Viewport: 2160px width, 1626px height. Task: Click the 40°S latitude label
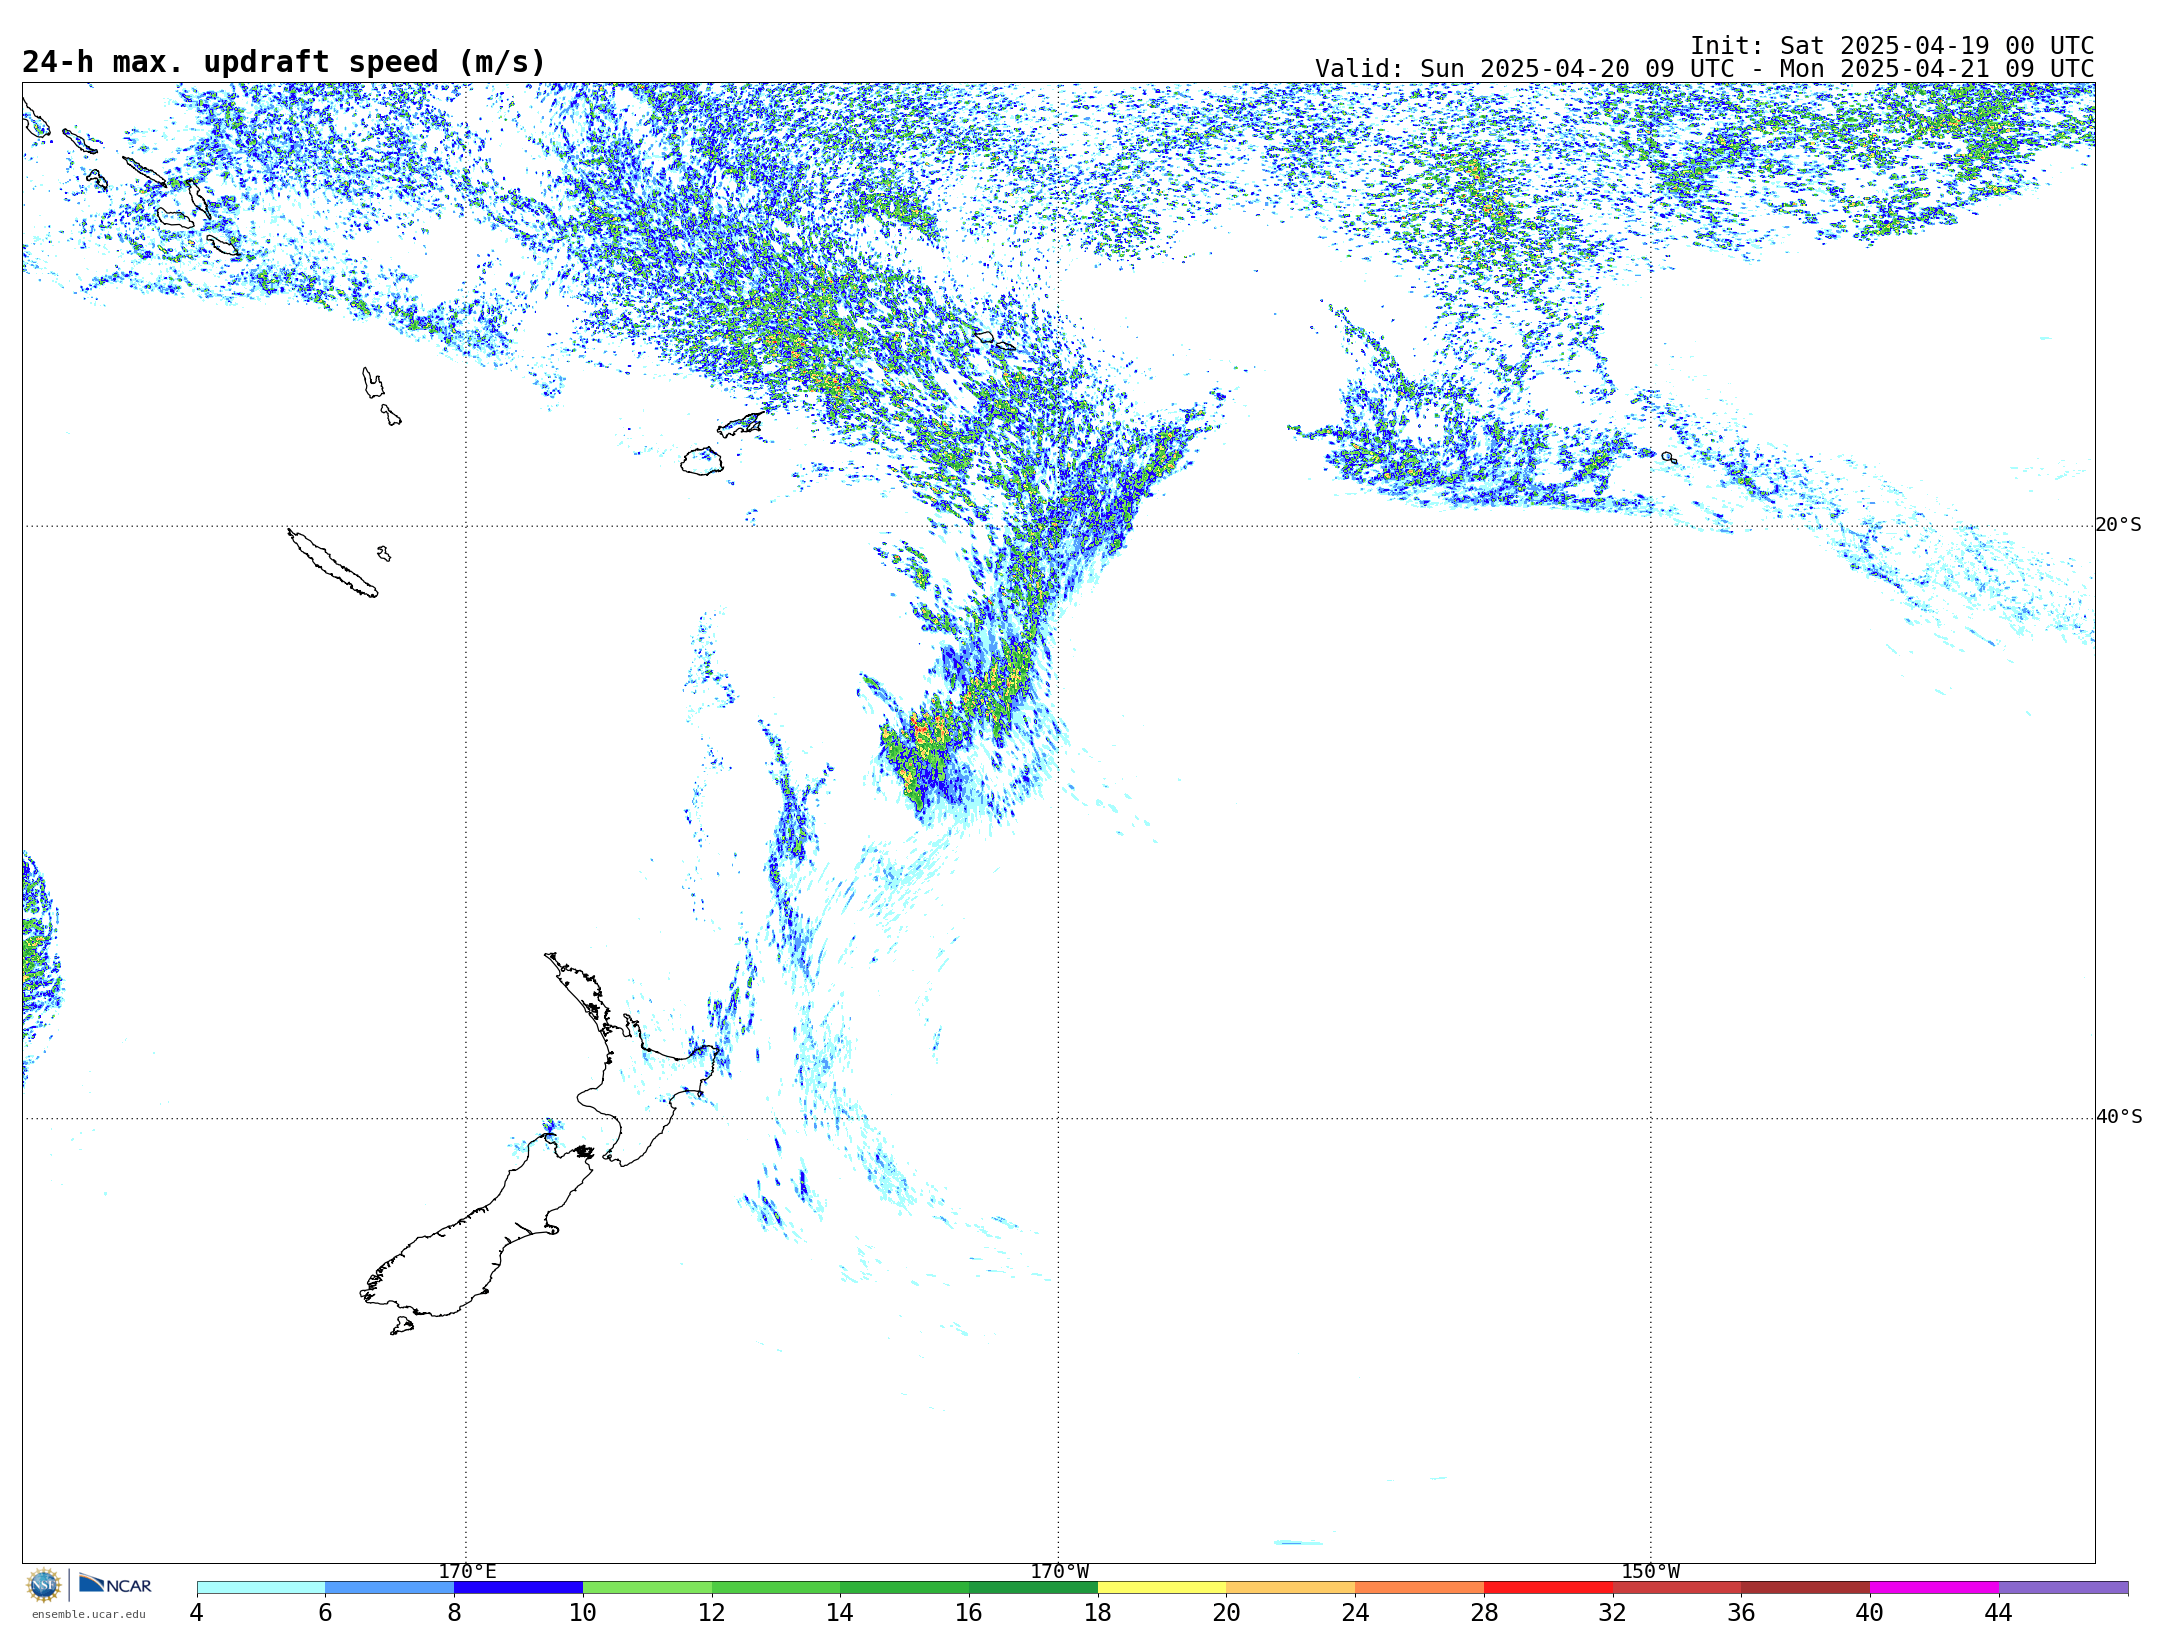point(2119,1117)
